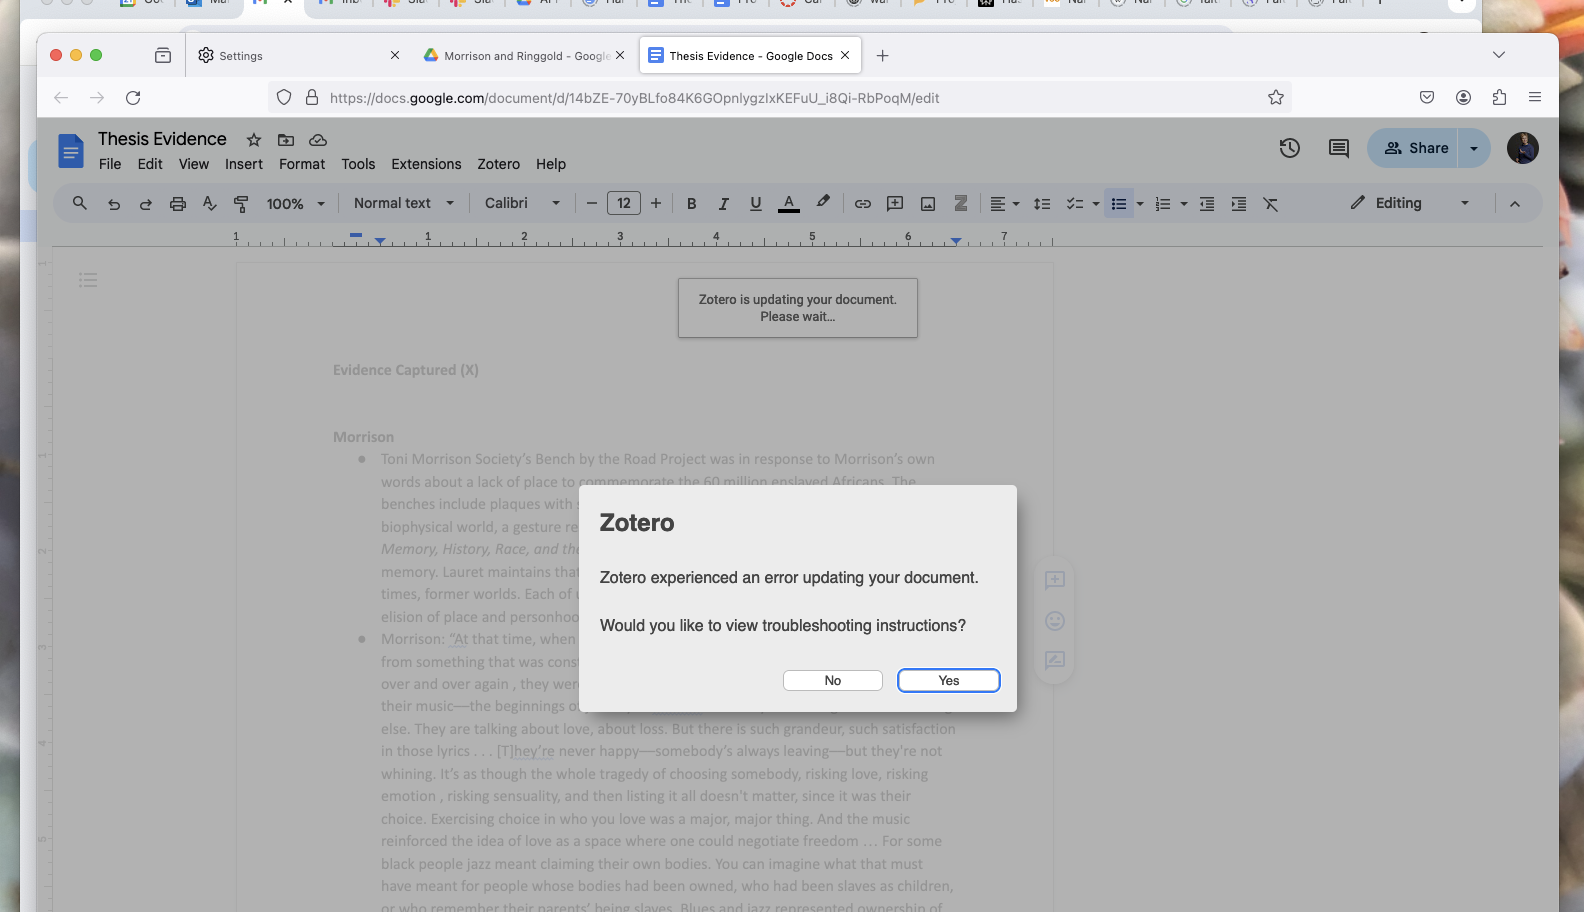This screenshot has height=912, width=1584.
Task: Open the Extensions menu
Action: click(x=426, y=164)
